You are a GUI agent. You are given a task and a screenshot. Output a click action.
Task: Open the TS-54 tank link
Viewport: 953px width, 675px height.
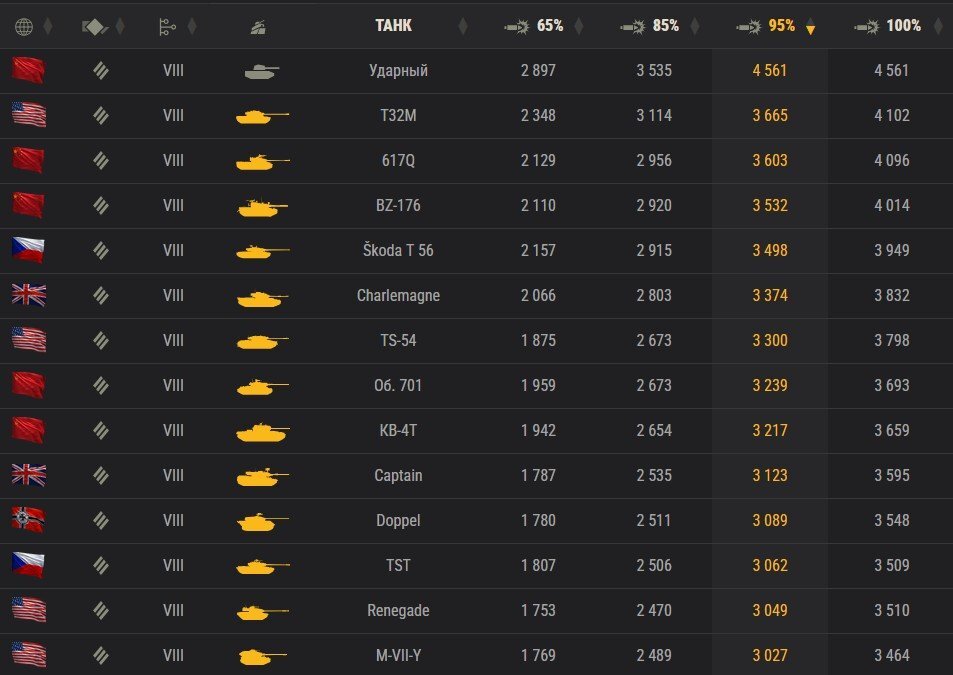click(398, 340)
